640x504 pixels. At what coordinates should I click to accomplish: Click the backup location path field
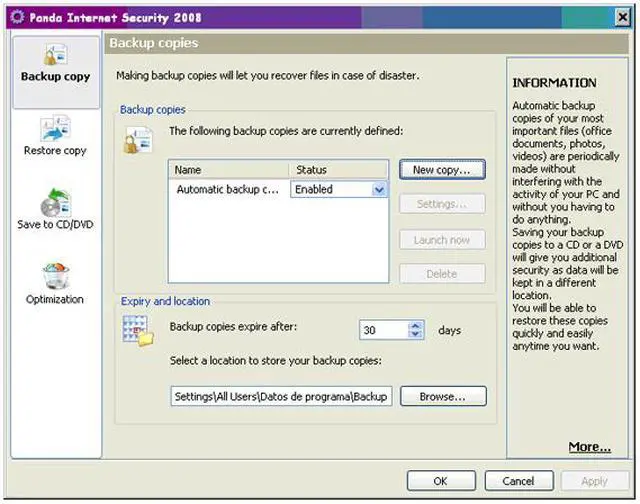(280, 396)
